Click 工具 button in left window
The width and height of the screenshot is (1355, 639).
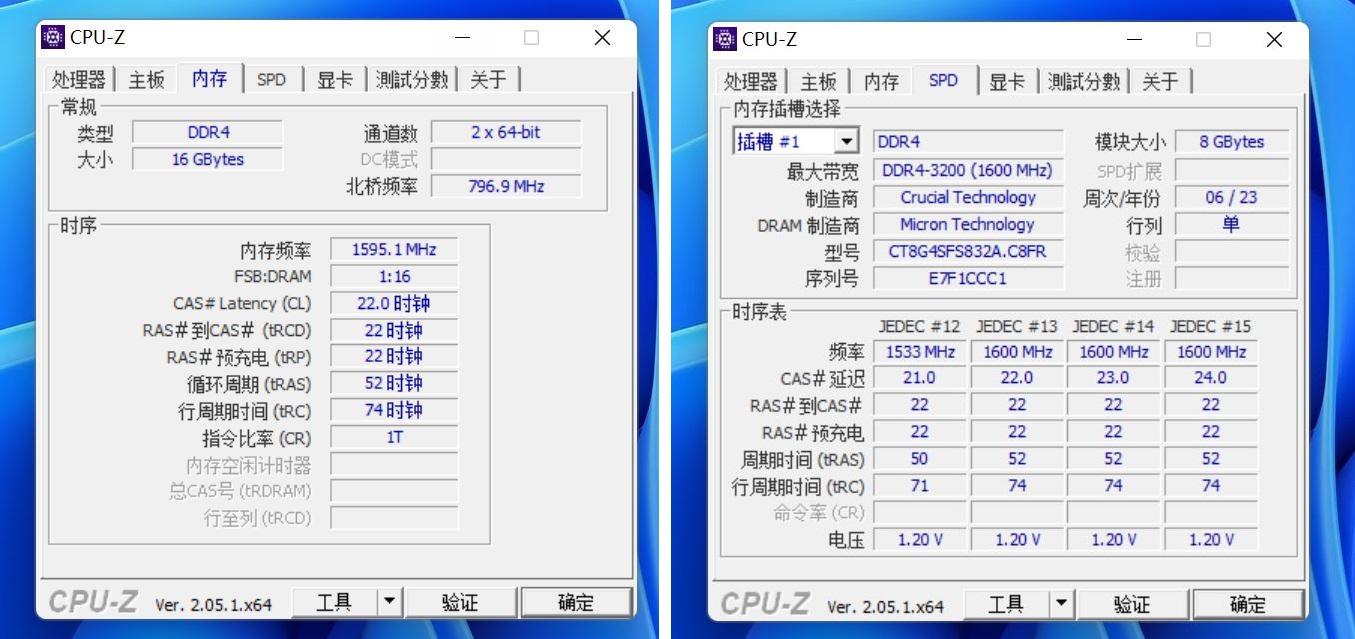pyautogui.click(x=334, y=602)
